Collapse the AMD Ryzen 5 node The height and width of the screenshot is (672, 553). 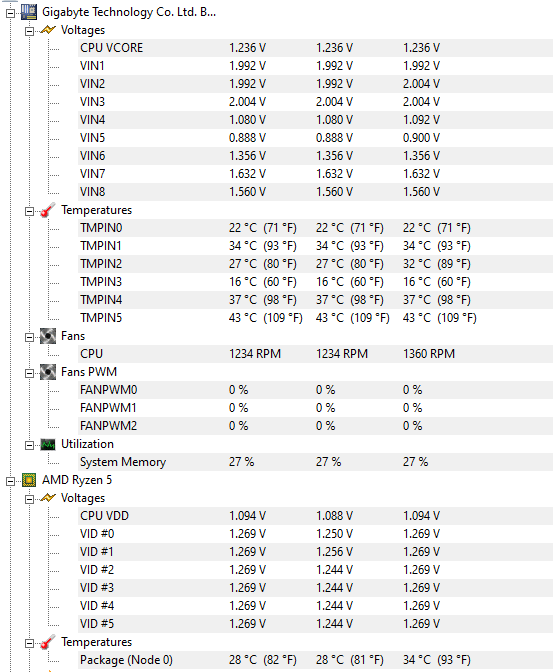10,481
